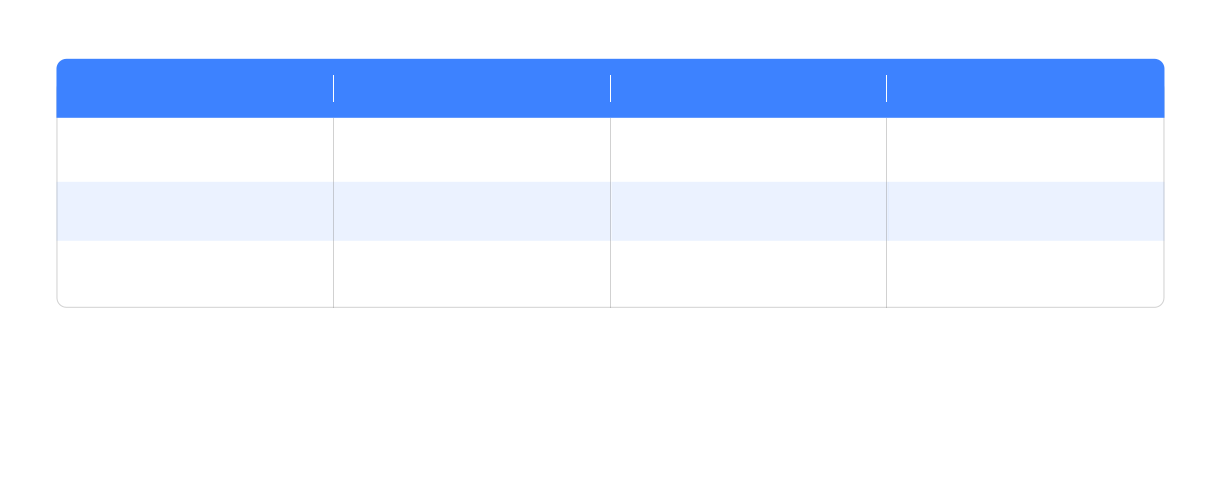Screen dimensions: 1221x484
Task: Select shaded middle-row cell in first column
Action: (195, 211)
